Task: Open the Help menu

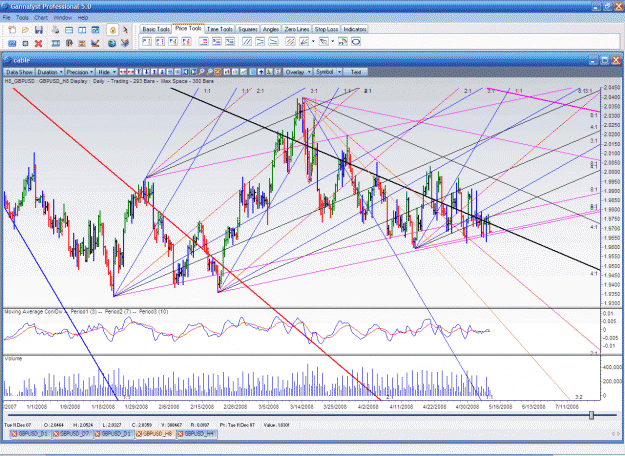Action: [x=83, y=18]
